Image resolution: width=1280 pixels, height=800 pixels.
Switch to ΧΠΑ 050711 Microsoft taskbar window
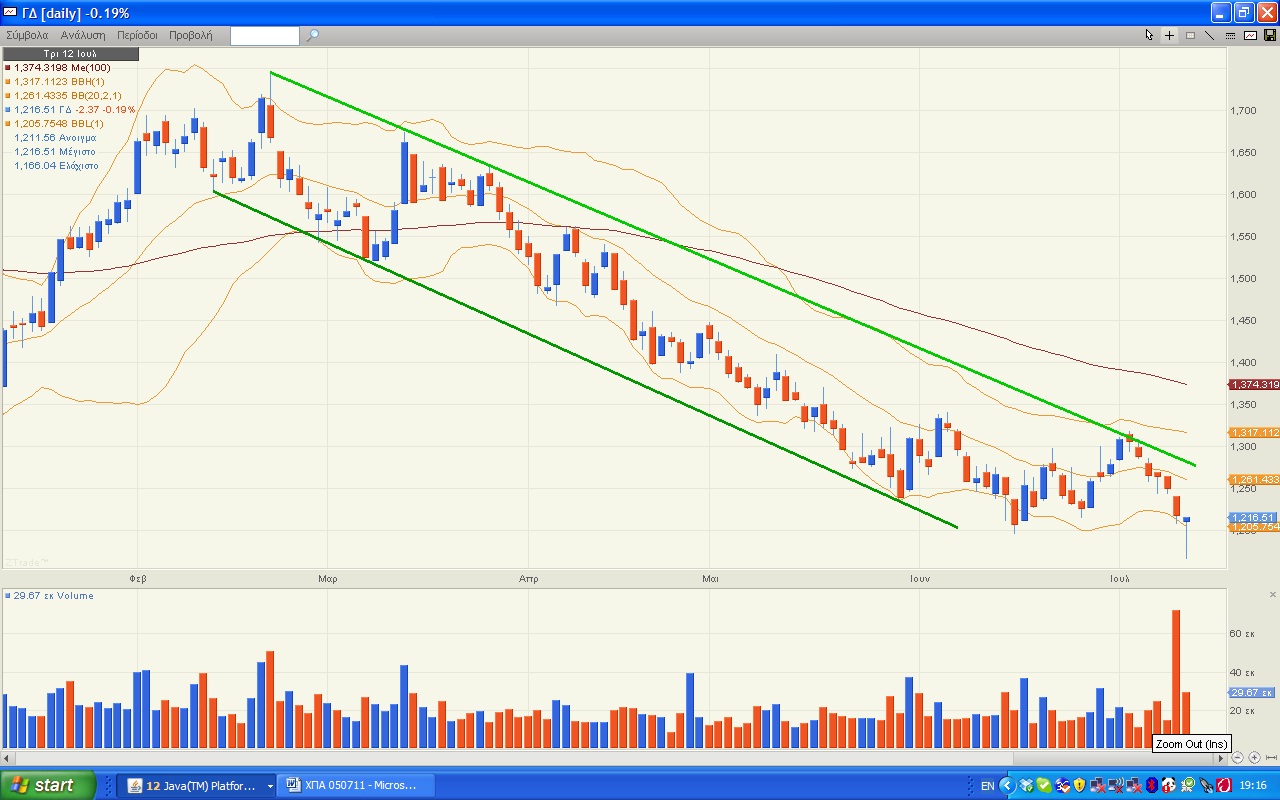coord(359,785)
